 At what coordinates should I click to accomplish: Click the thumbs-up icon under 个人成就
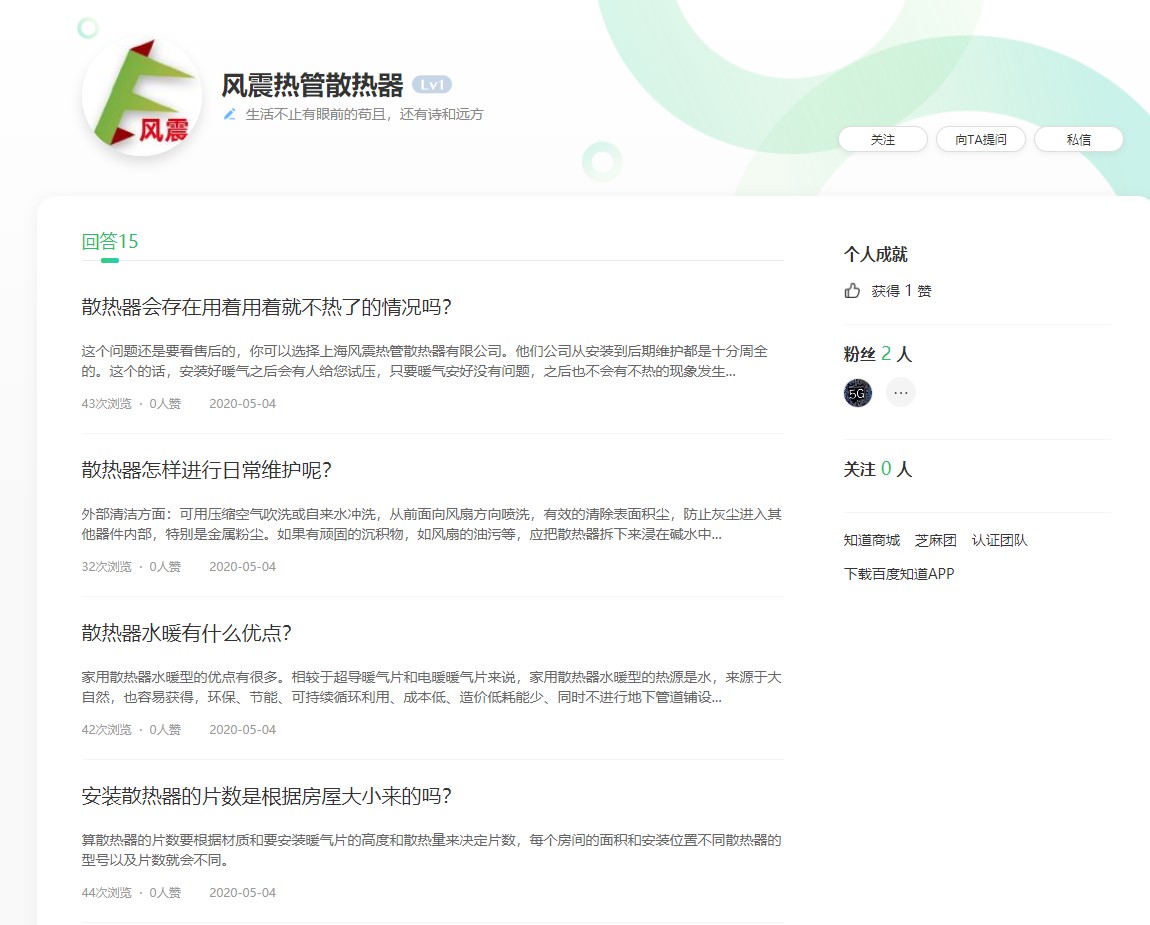(851, 290)
